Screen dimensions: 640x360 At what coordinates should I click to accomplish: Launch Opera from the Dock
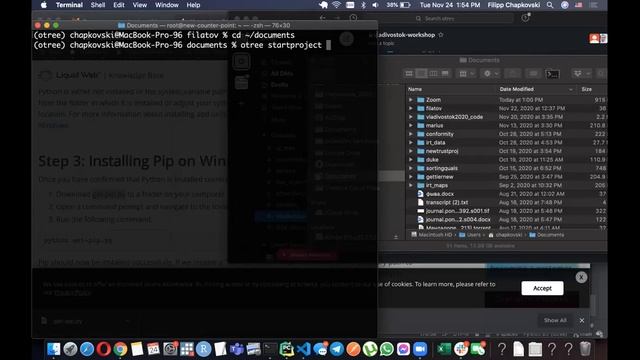[104, 349]
